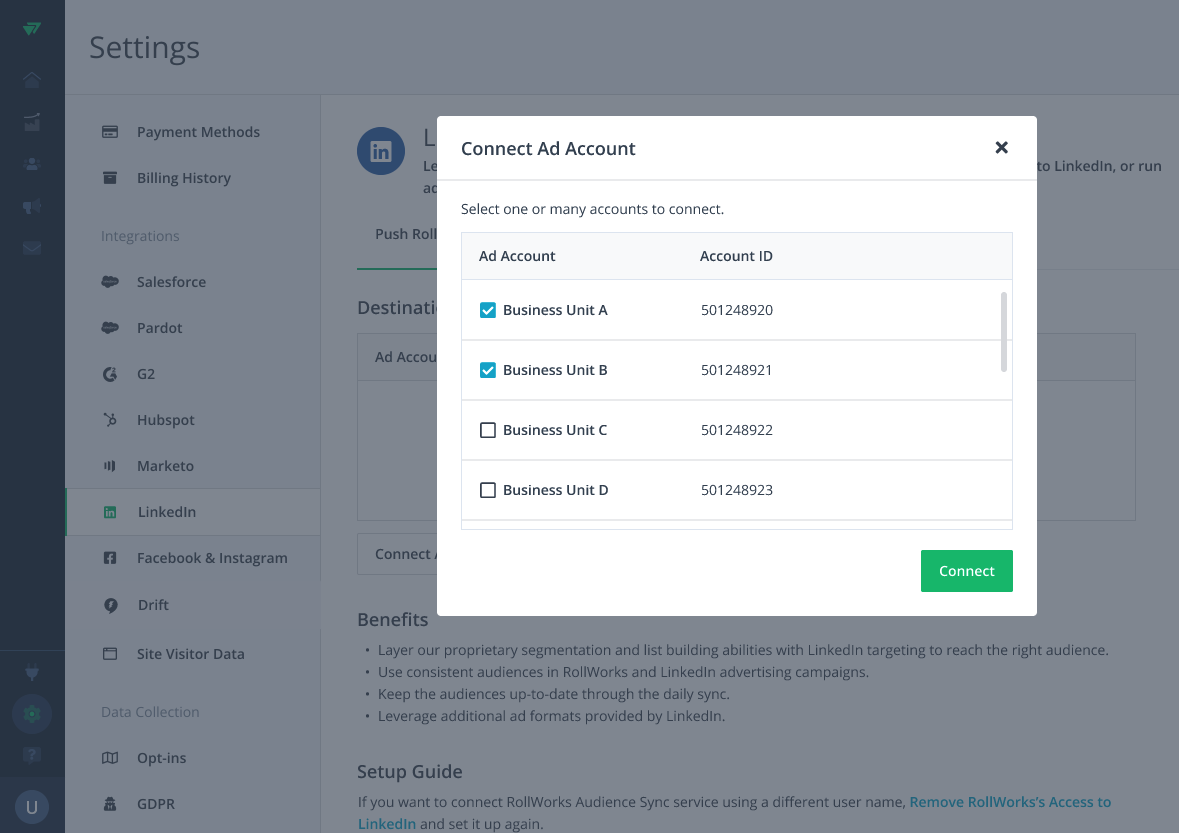Select account ID 501248922
This screenshot has width=1179, height=833.
click(x=737, y=430)
